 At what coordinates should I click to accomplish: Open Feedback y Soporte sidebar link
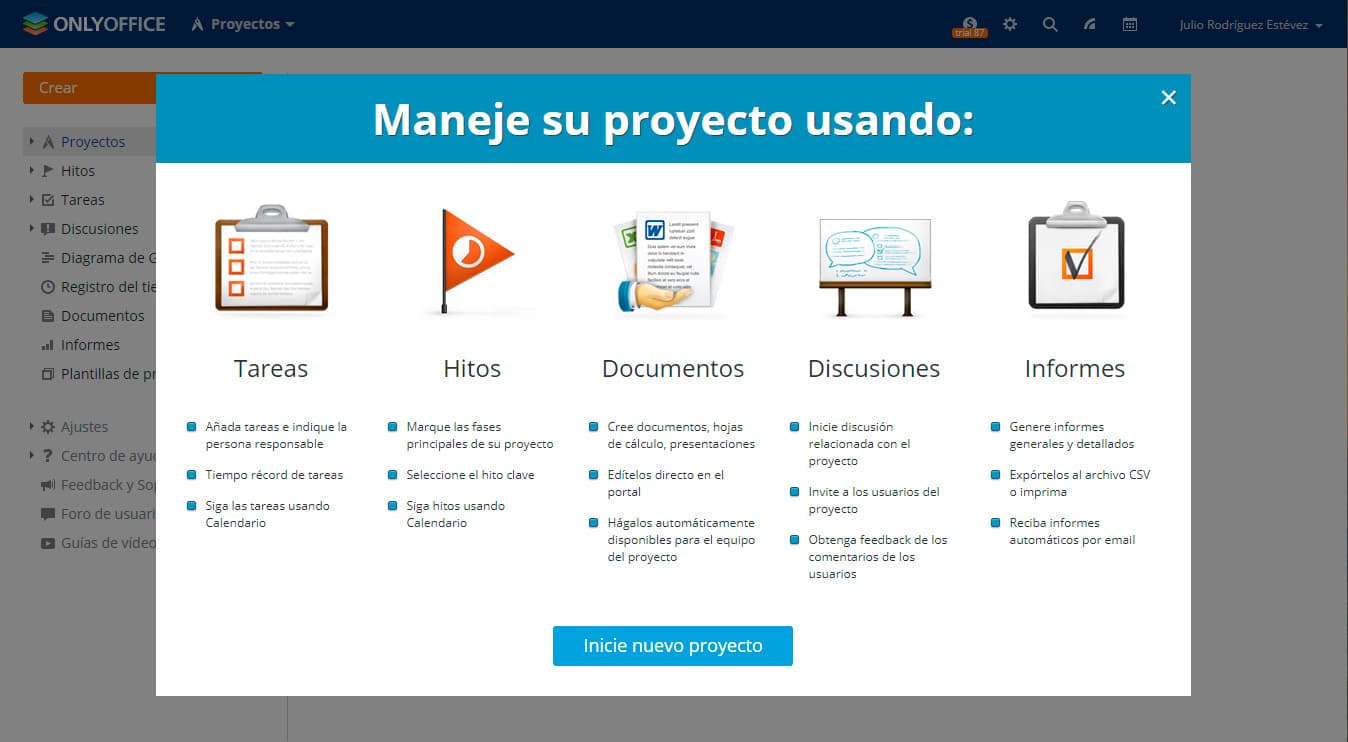[x=108, y=485]
